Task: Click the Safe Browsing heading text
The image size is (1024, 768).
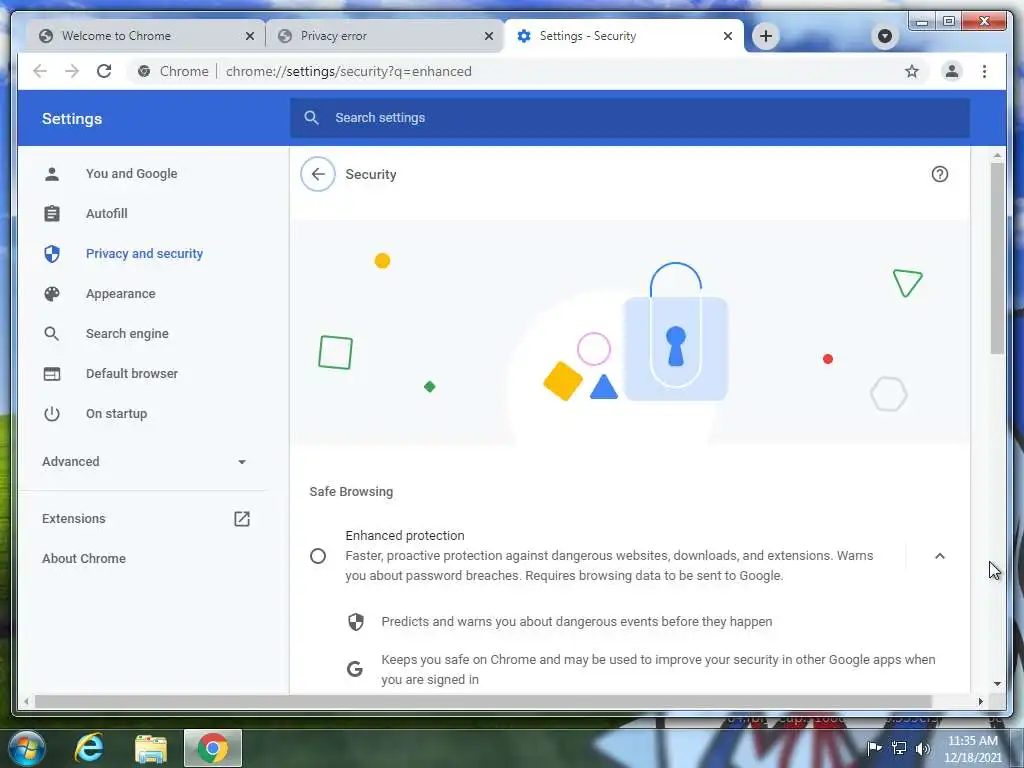Action: (351, 492)
